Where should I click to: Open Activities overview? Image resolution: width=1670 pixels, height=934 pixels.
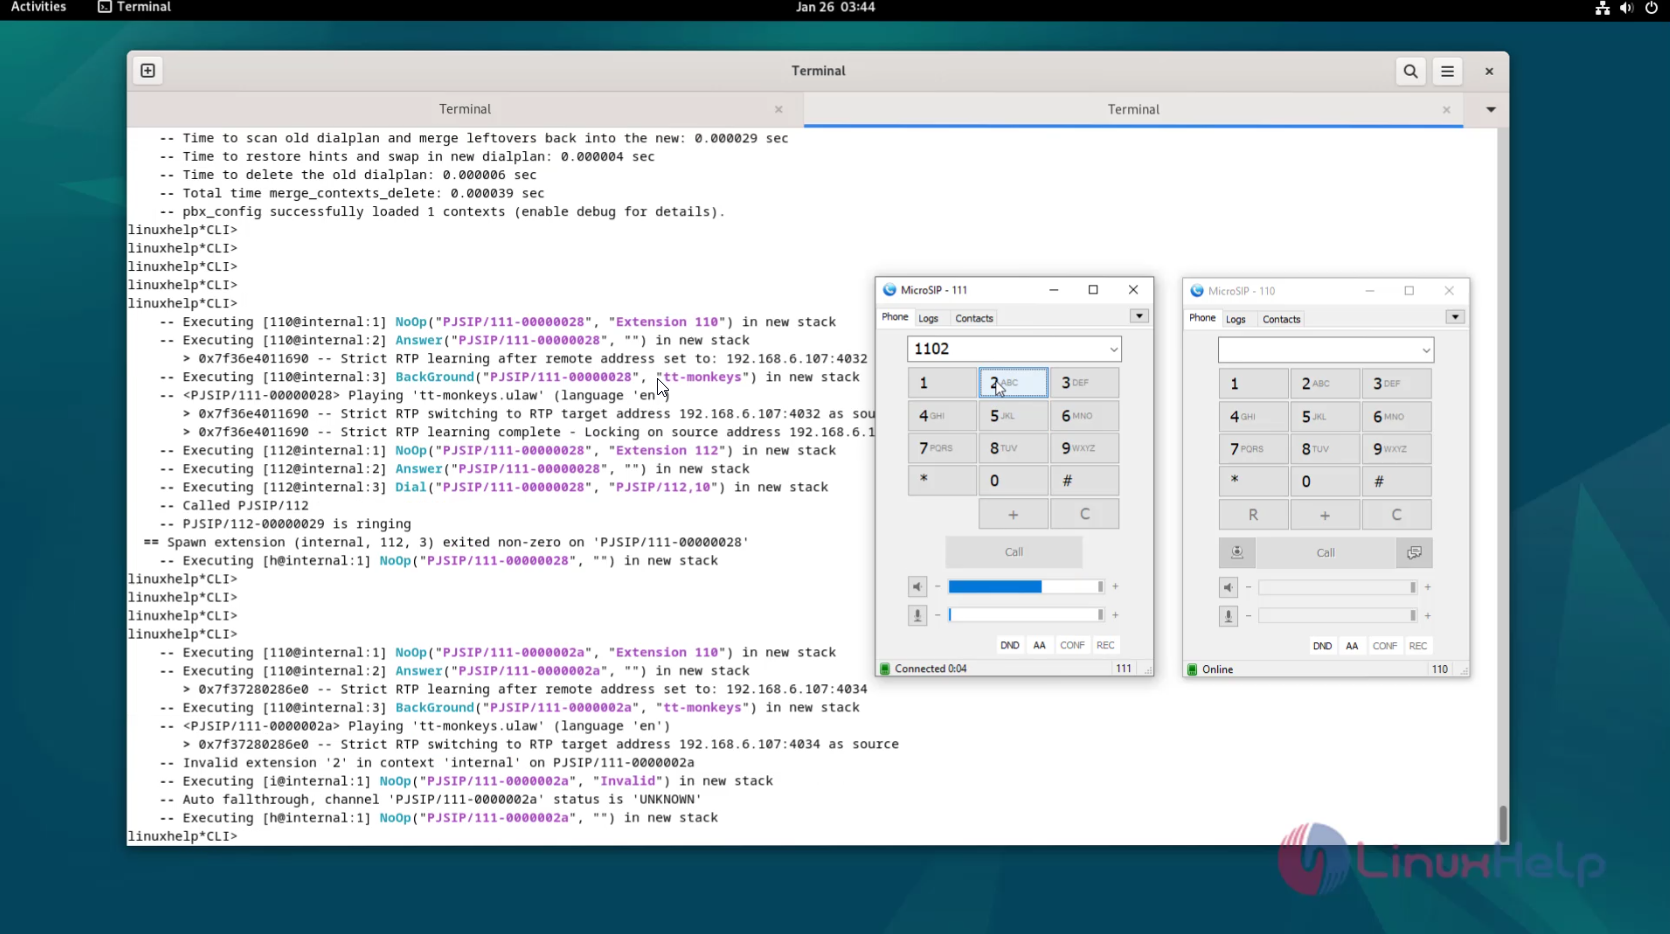click(38, 7)
